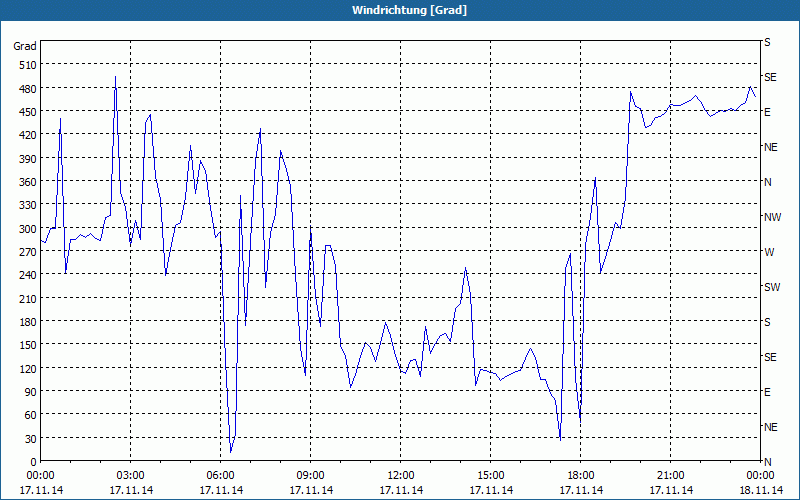
Task: Select the "60" left axis value
Action: 31,415
